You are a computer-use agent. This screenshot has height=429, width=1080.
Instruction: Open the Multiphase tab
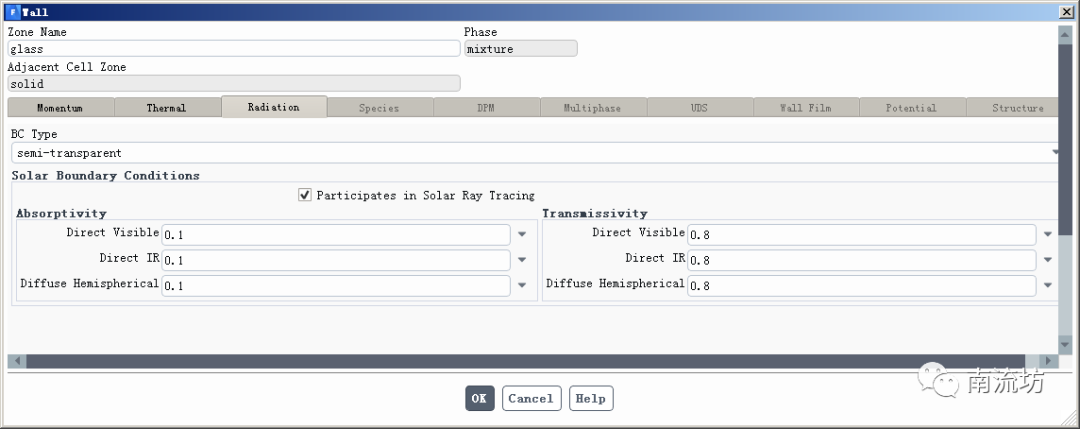[593, 107]
